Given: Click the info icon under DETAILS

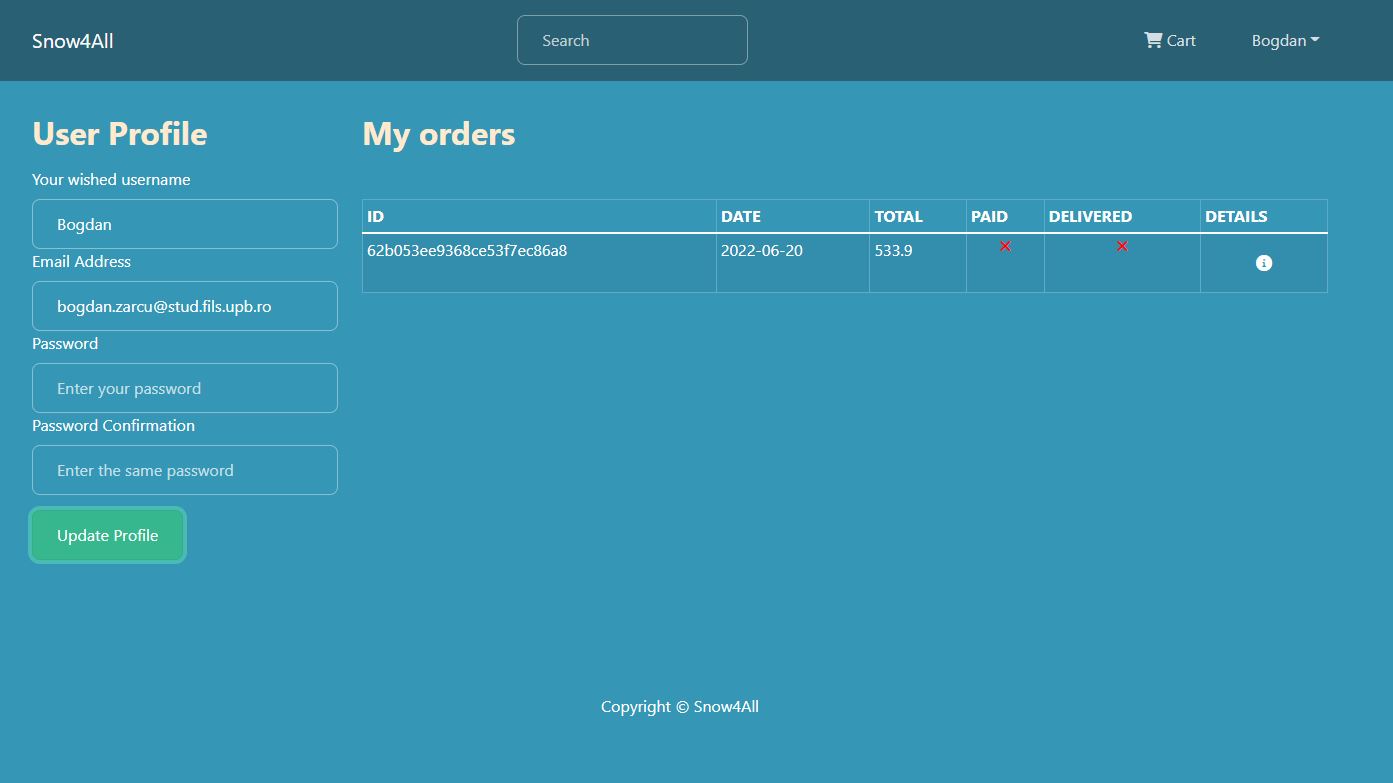Looking at the screenshot, I should coord(1263,262).
